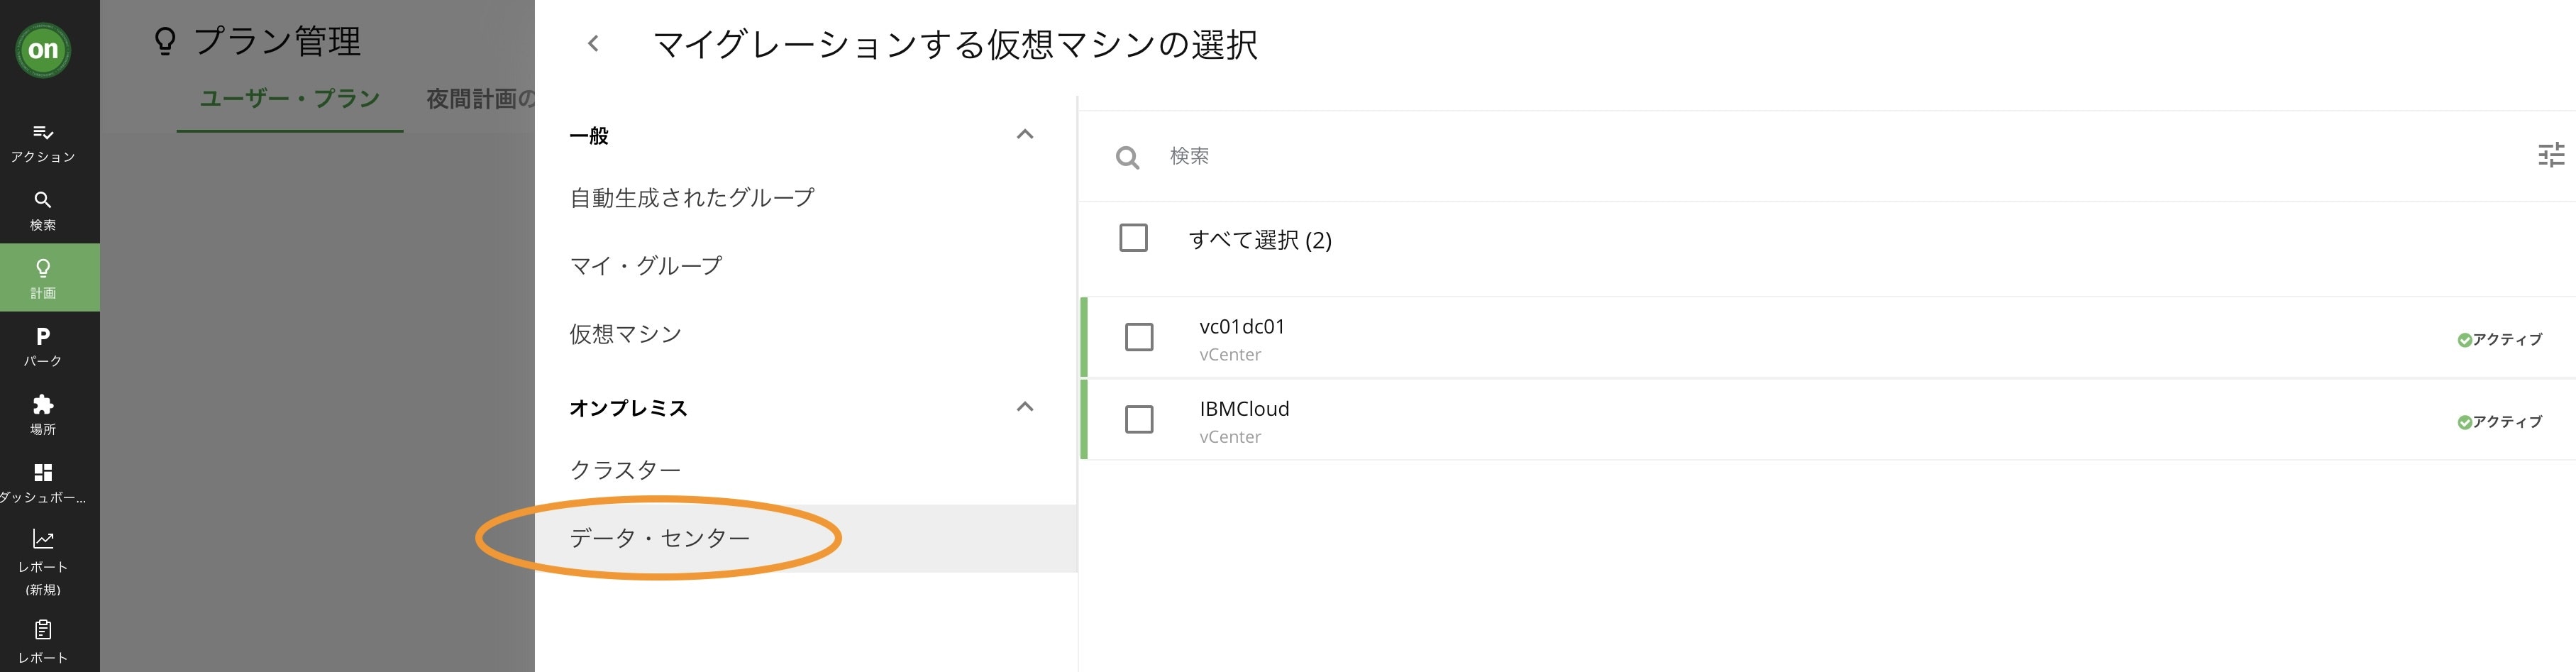Open アクション in the sidebar

tap(43, 143)
